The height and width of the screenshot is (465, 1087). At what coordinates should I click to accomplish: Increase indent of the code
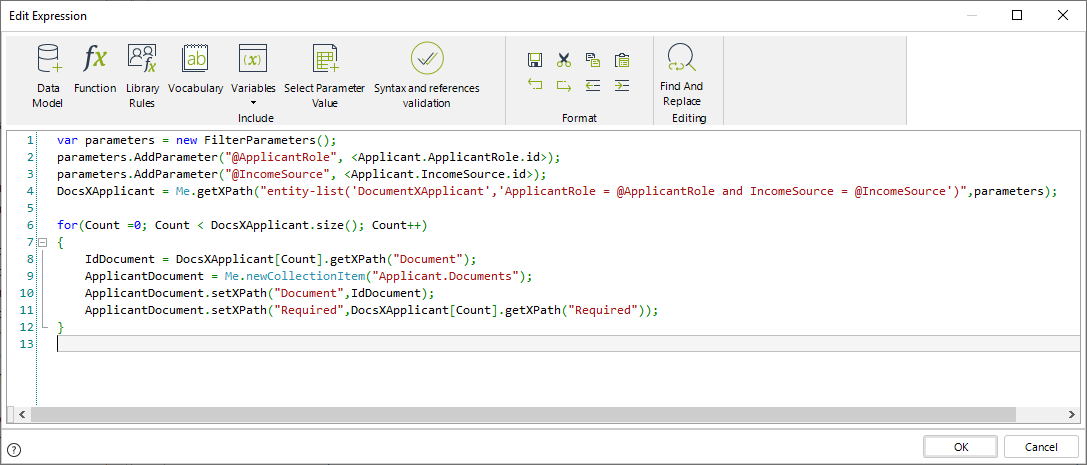(x=622, y=86)
